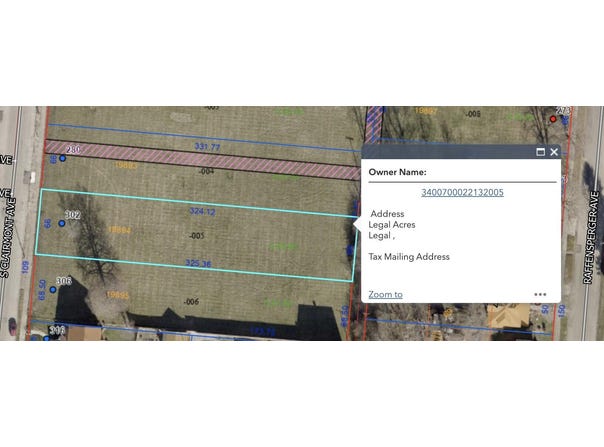Screen dimensions: 604x447
Task: Maximize the parcel info popup
Action: pos(540,152)
